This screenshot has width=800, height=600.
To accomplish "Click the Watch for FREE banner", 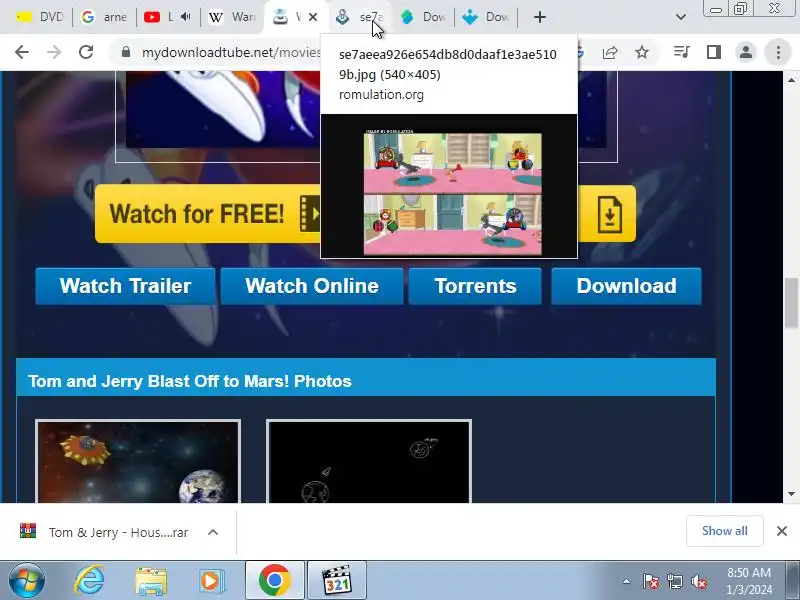I will coord(208,214).
